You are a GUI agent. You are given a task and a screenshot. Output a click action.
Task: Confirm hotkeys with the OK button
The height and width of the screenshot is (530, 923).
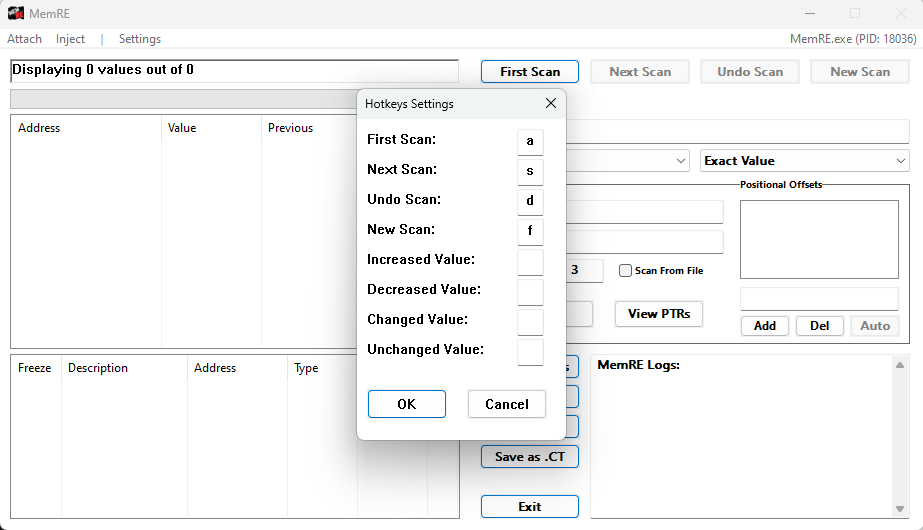[x=406, y=404]
